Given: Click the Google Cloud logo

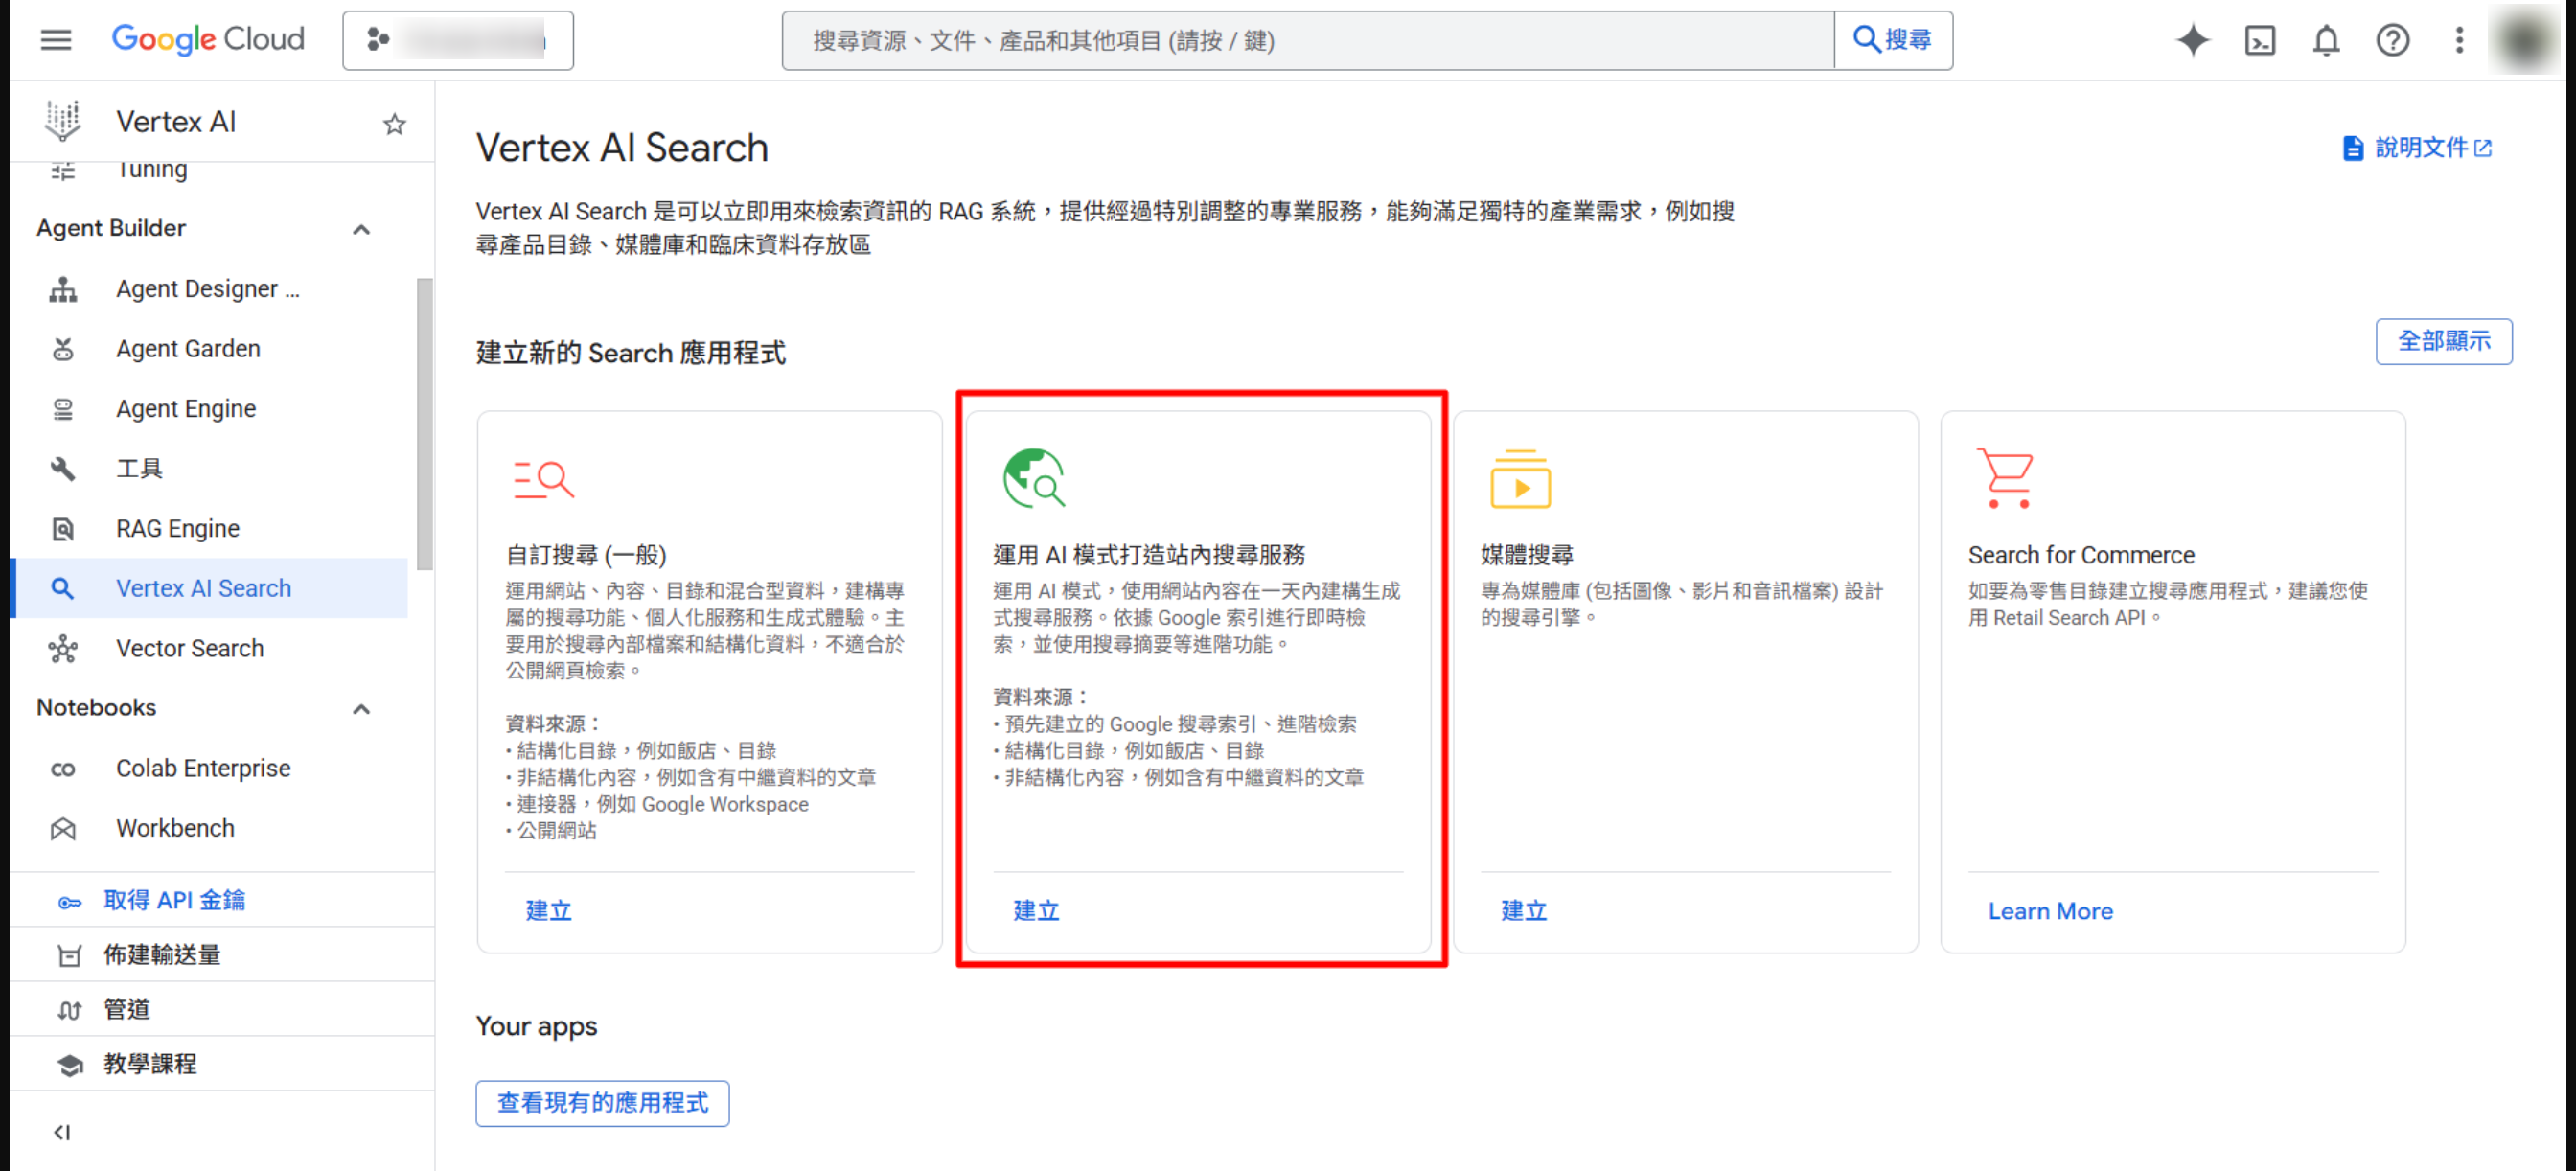Looking at the screenshot, I should pos(208,40).
